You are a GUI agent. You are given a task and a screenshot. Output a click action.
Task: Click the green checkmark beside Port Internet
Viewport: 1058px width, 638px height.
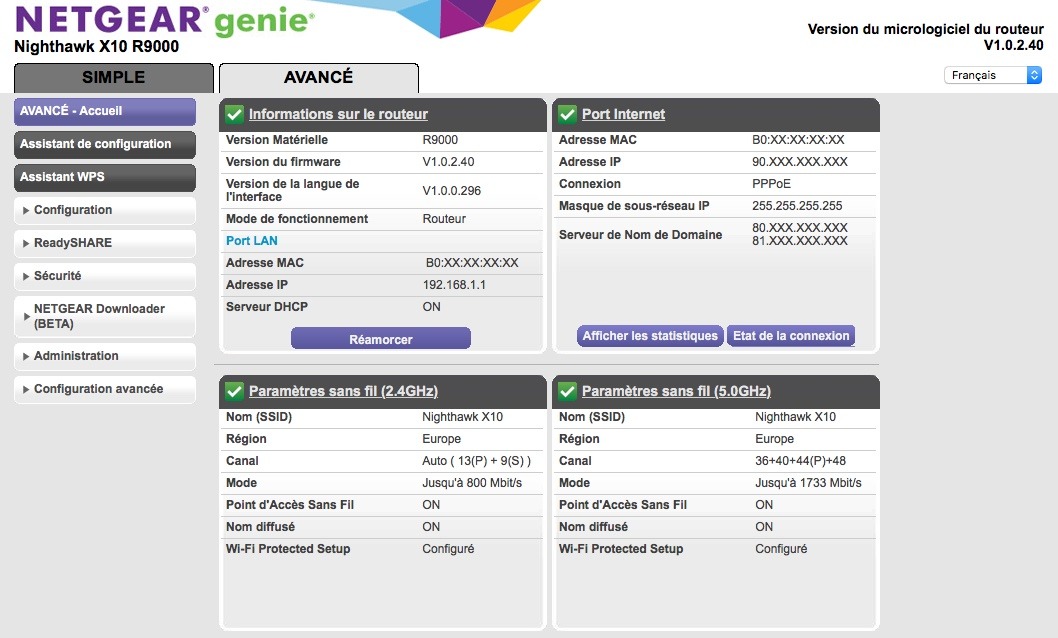567,114
